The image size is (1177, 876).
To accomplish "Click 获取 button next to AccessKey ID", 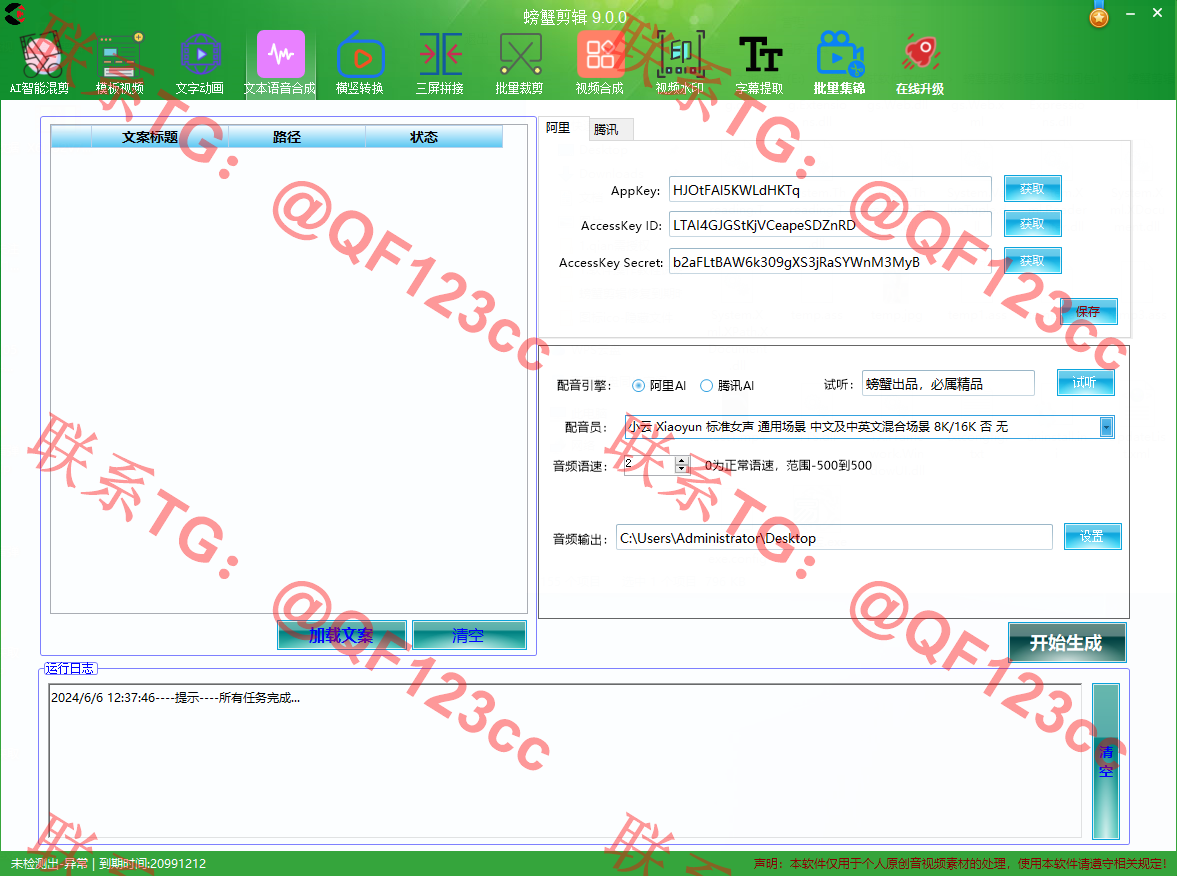I will coord(1033,224).
